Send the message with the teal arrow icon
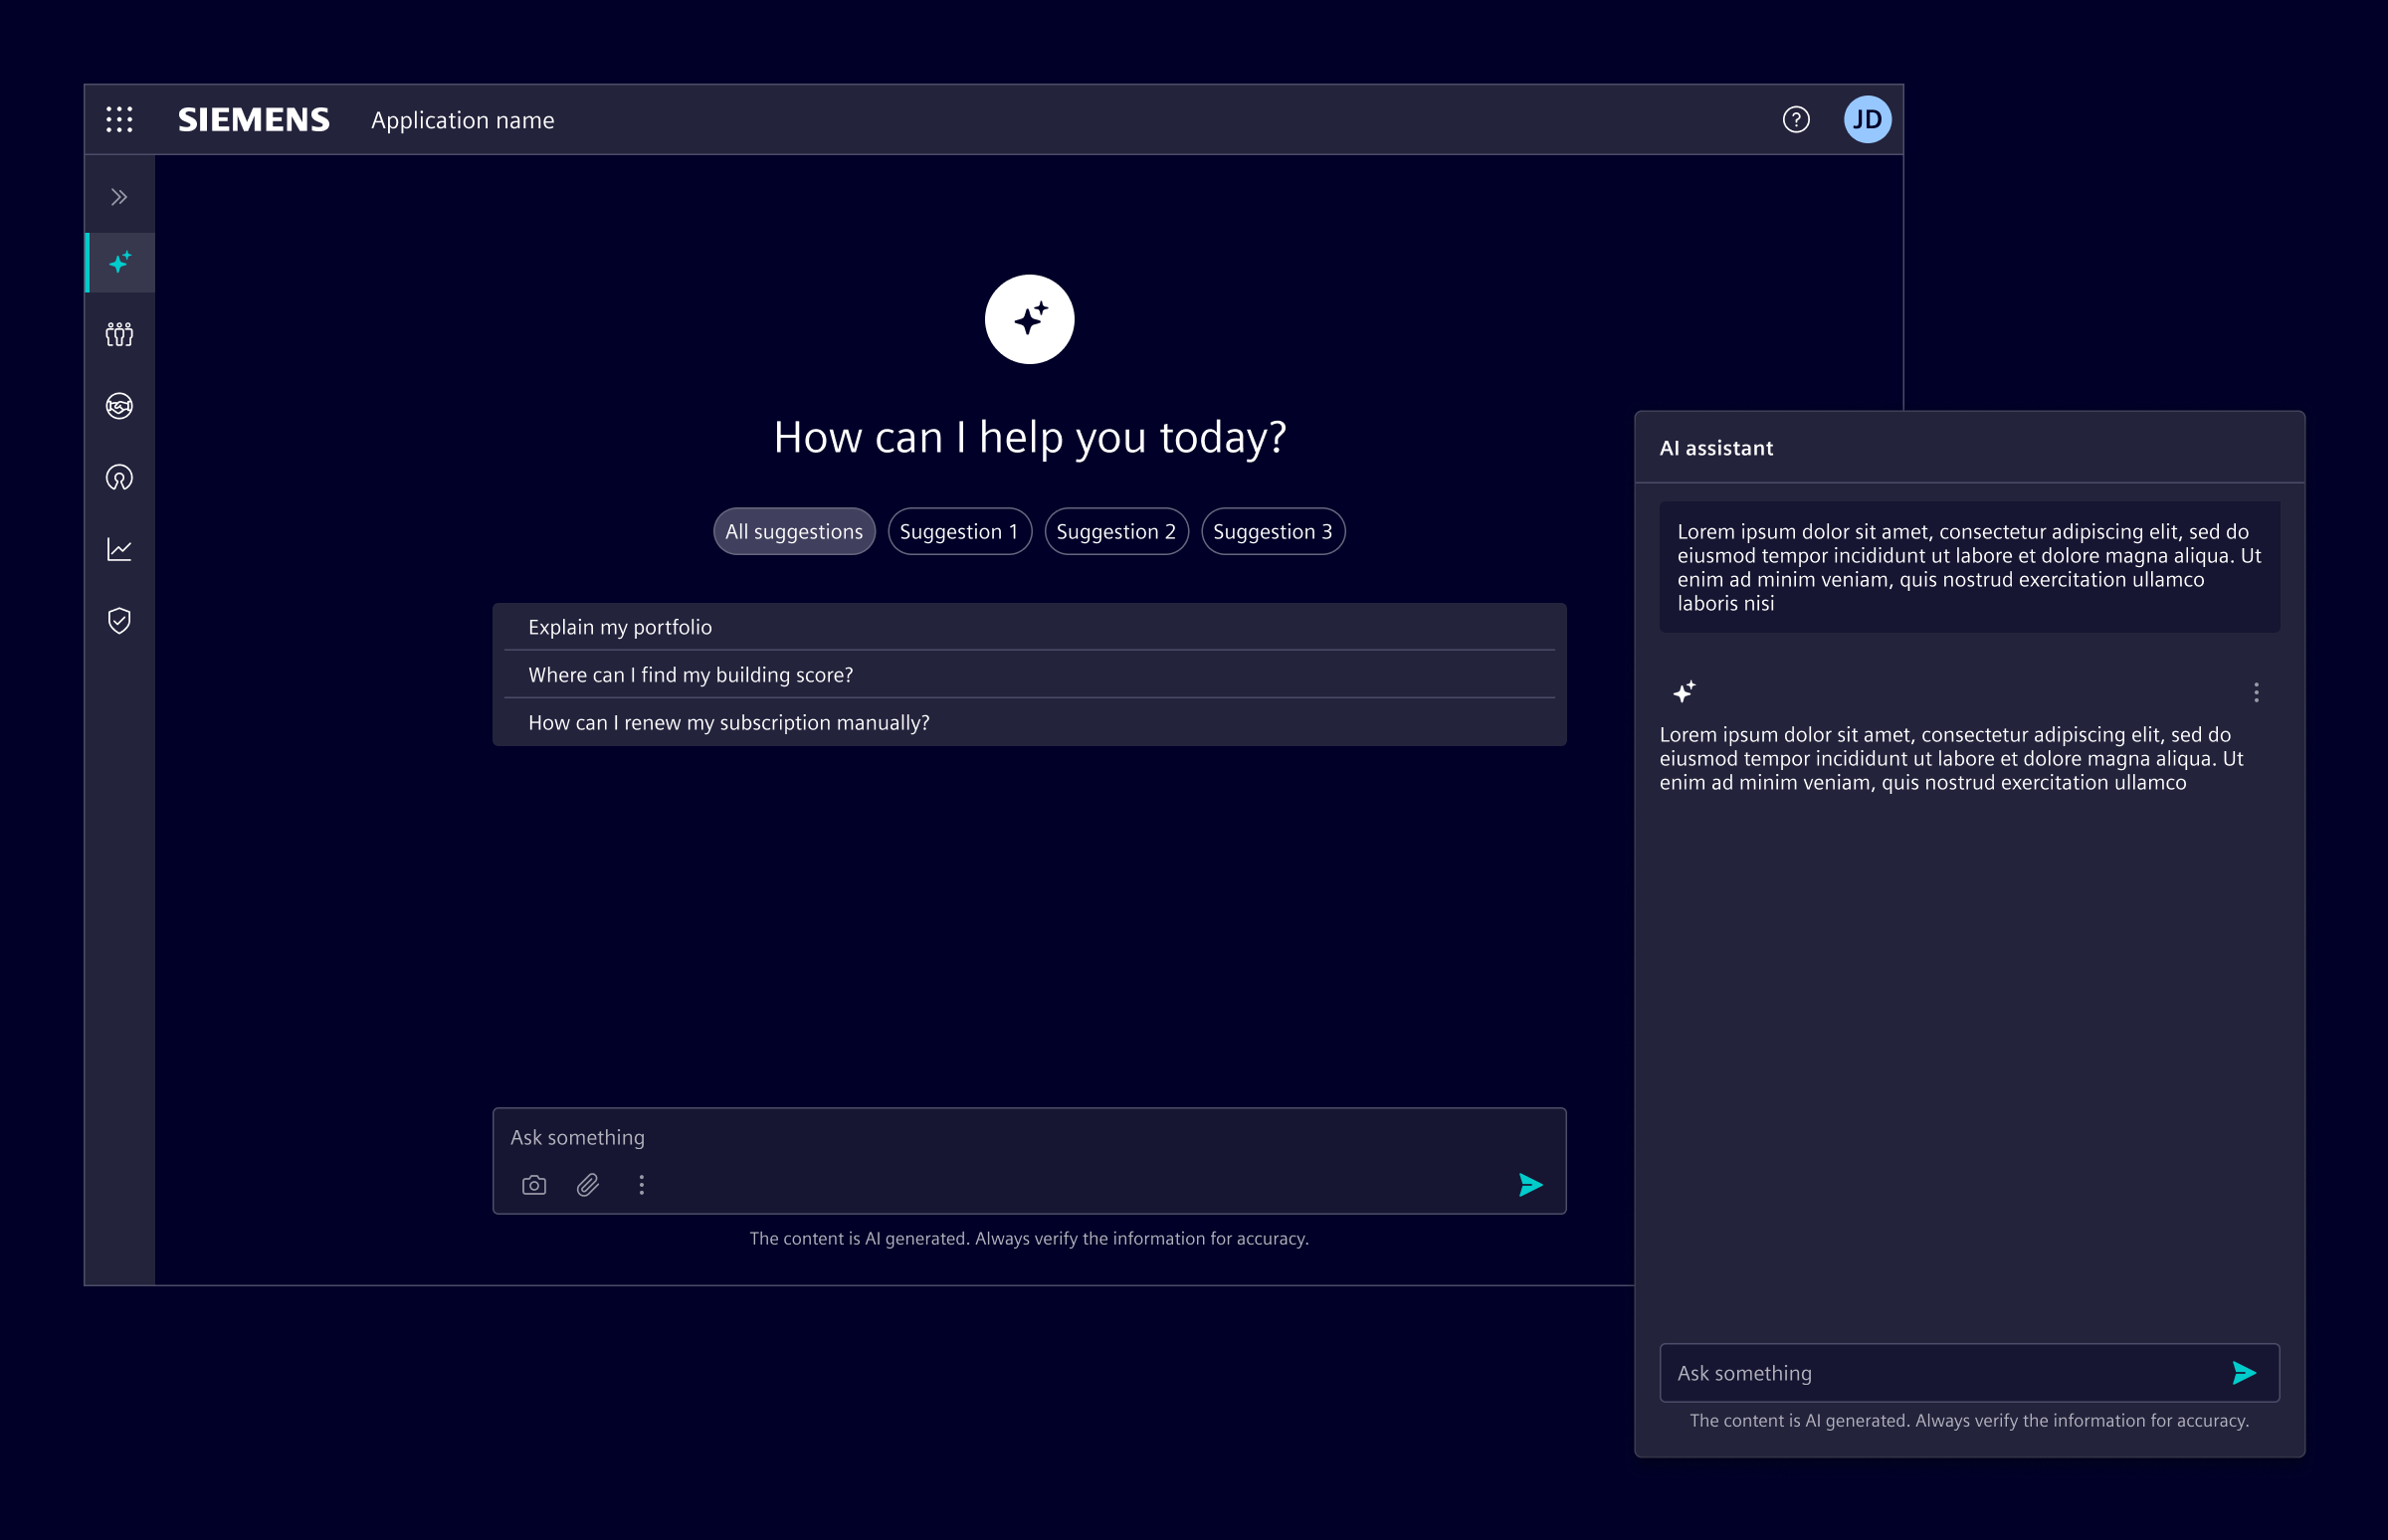The width and height of the screenshot is (2388, 1540). (x=1529, y=1185)
